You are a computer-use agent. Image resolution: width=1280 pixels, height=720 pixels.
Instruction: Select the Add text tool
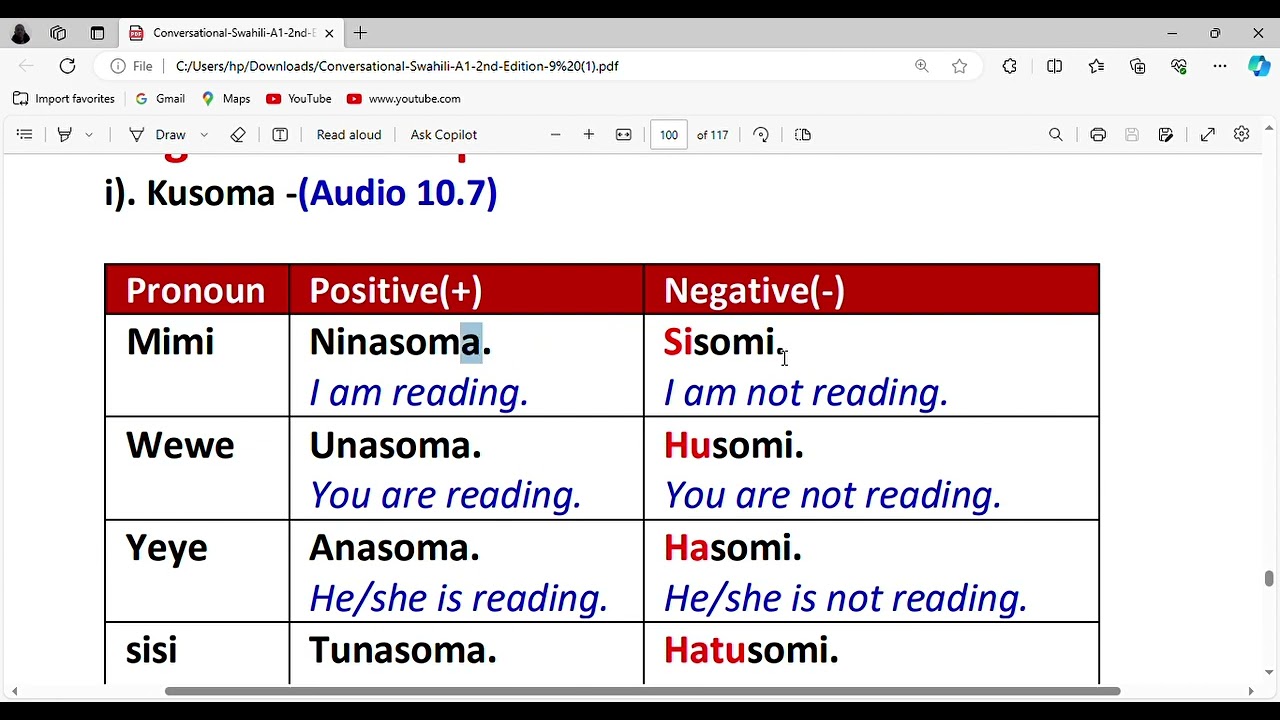tap(280, 135)
